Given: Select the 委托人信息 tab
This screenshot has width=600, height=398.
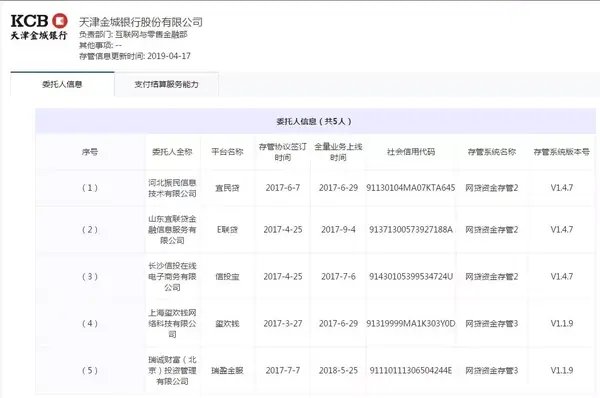Looking at the screenshot, I should 62,84.
